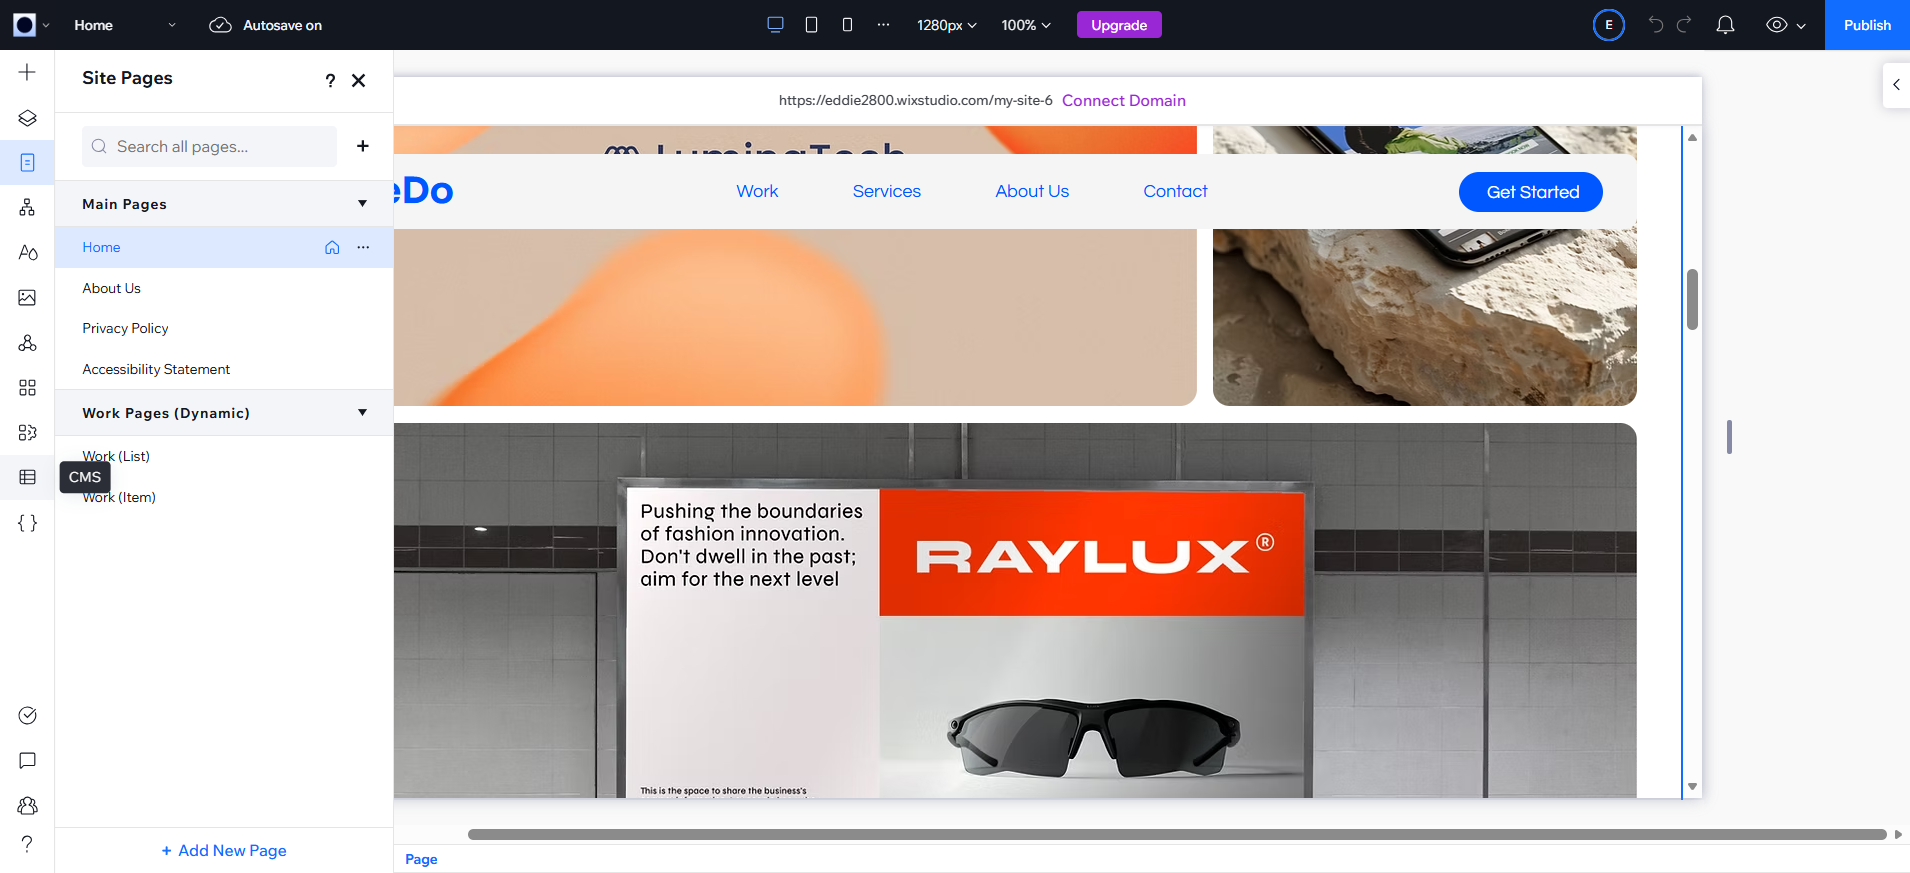The width and height of the screenshot is (1910, 873).
Task: Select the Work (List) dynamic page
Action: pos(224,456)
